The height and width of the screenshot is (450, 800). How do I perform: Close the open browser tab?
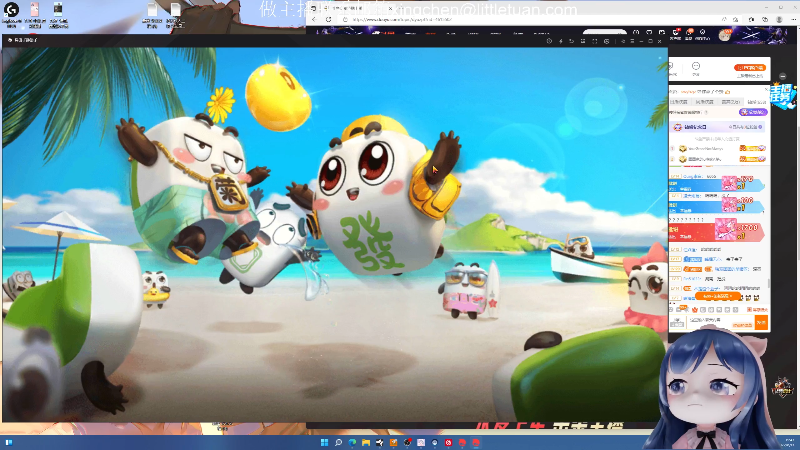click(x=390, y=9)
